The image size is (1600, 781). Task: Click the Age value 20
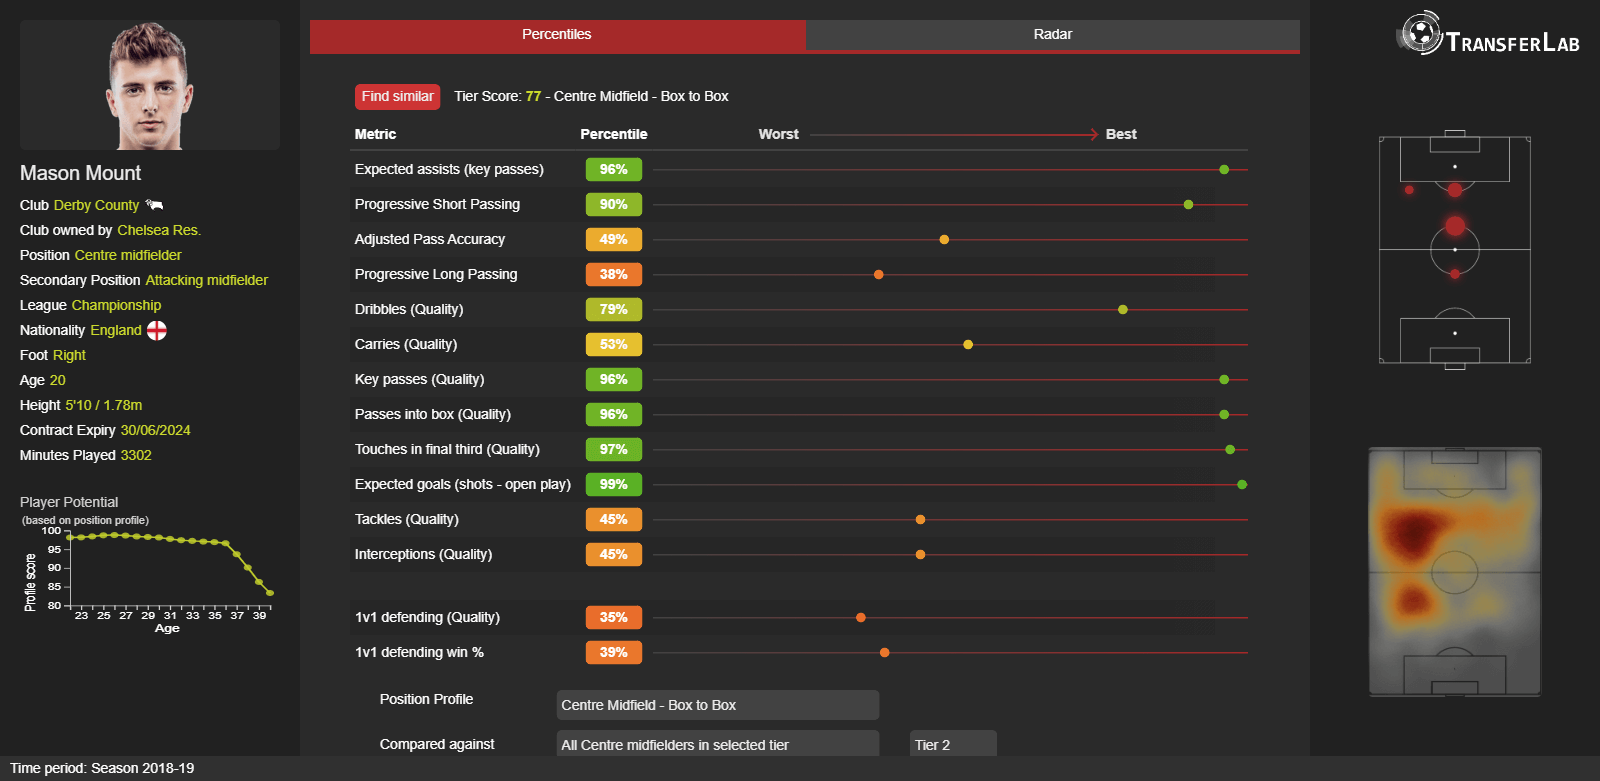click(57, 380)
